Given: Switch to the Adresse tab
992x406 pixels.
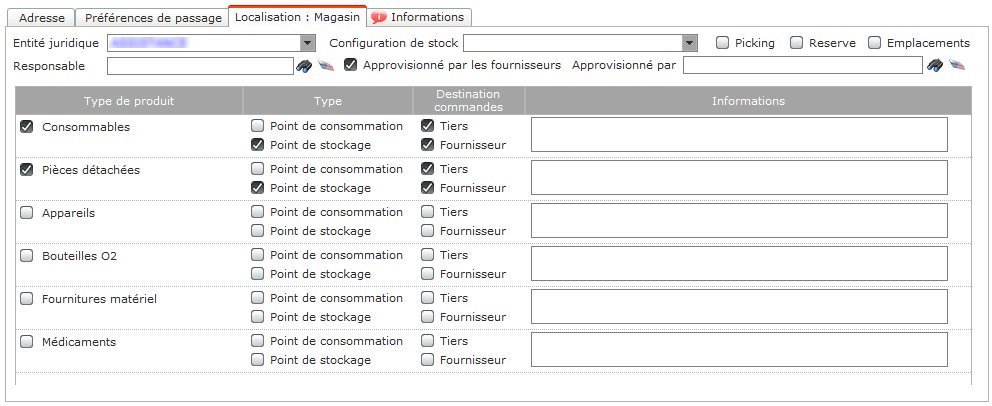Looking at the screenshot, I should 42,18.
